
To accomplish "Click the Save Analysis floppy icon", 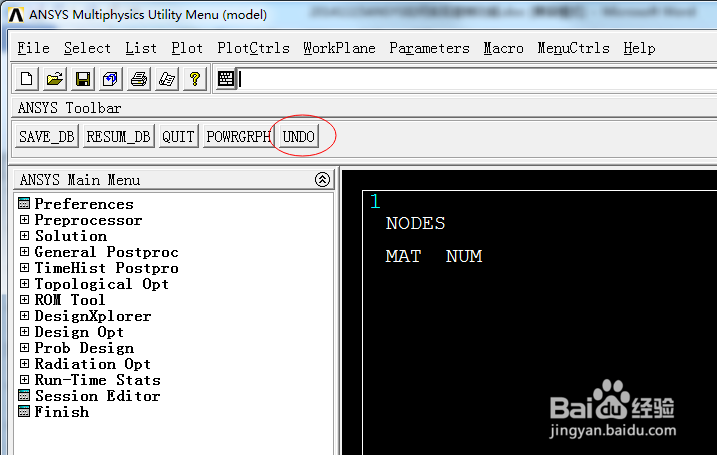I will coord(82,79).
